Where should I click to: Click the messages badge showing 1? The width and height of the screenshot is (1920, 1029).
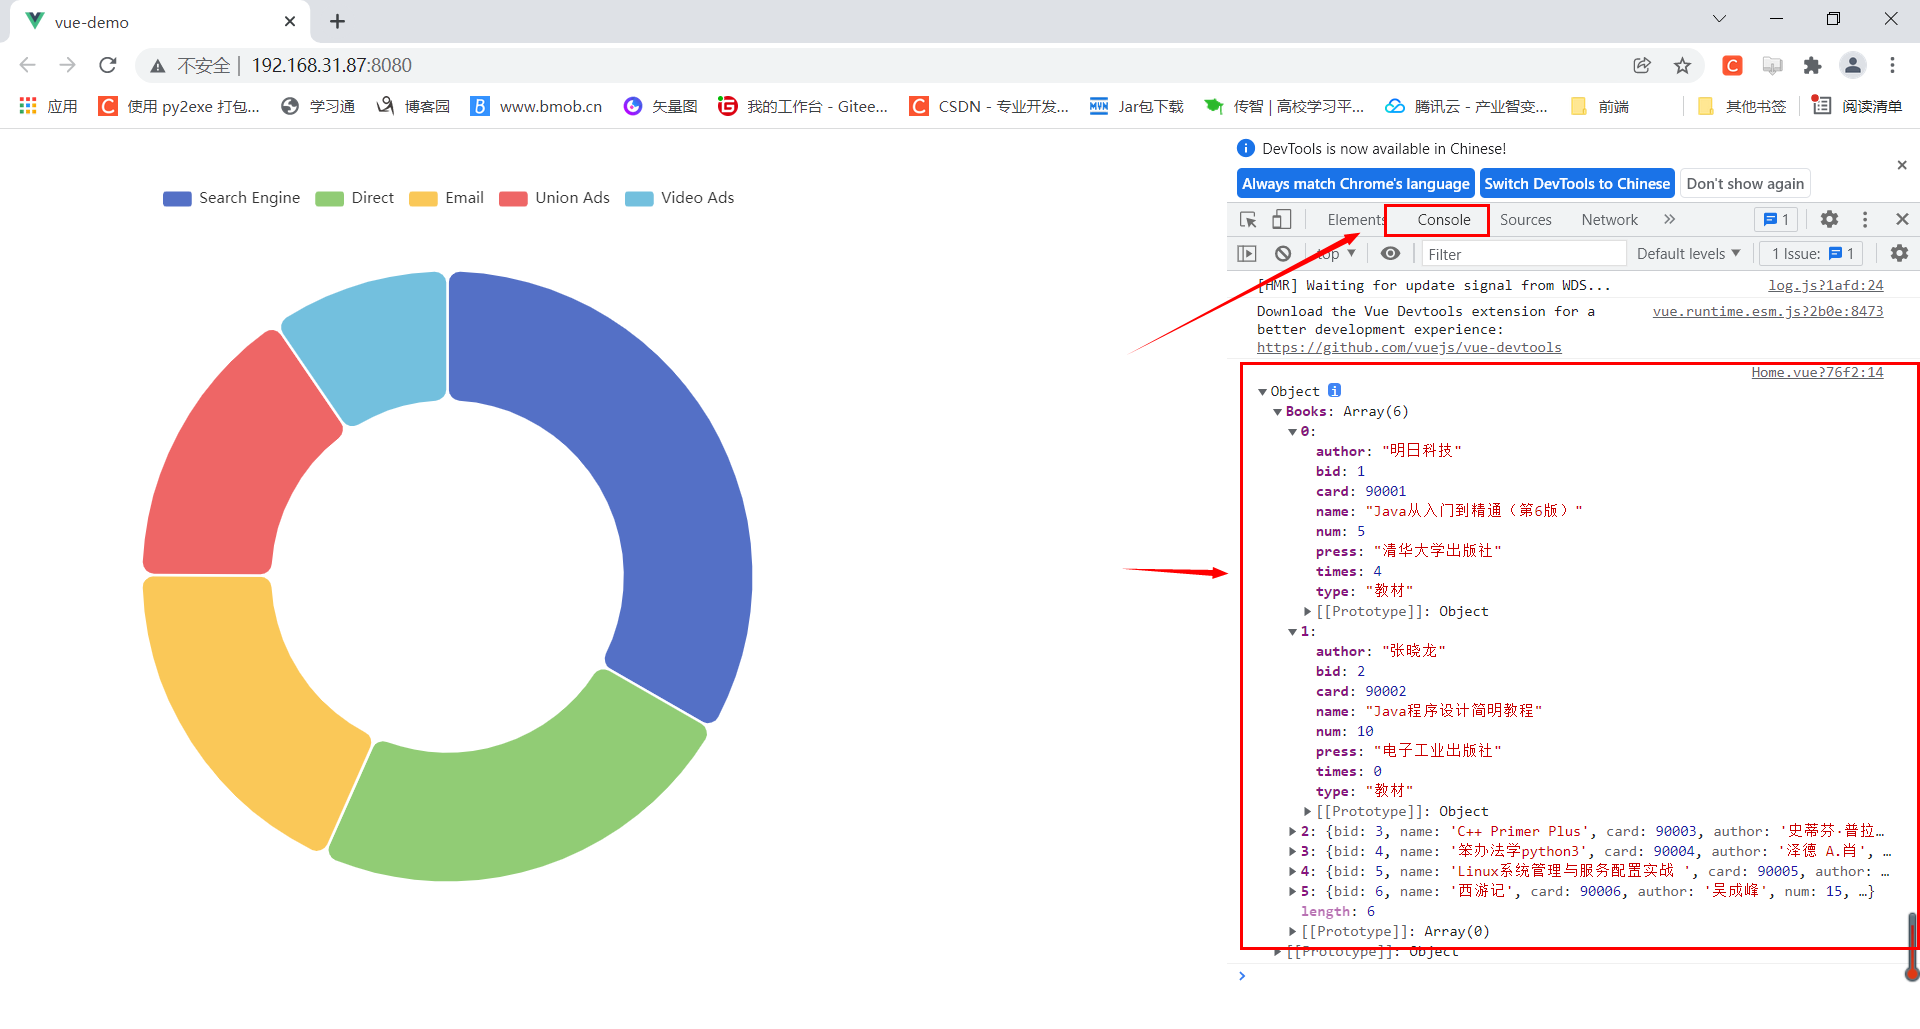[1777, 219]
